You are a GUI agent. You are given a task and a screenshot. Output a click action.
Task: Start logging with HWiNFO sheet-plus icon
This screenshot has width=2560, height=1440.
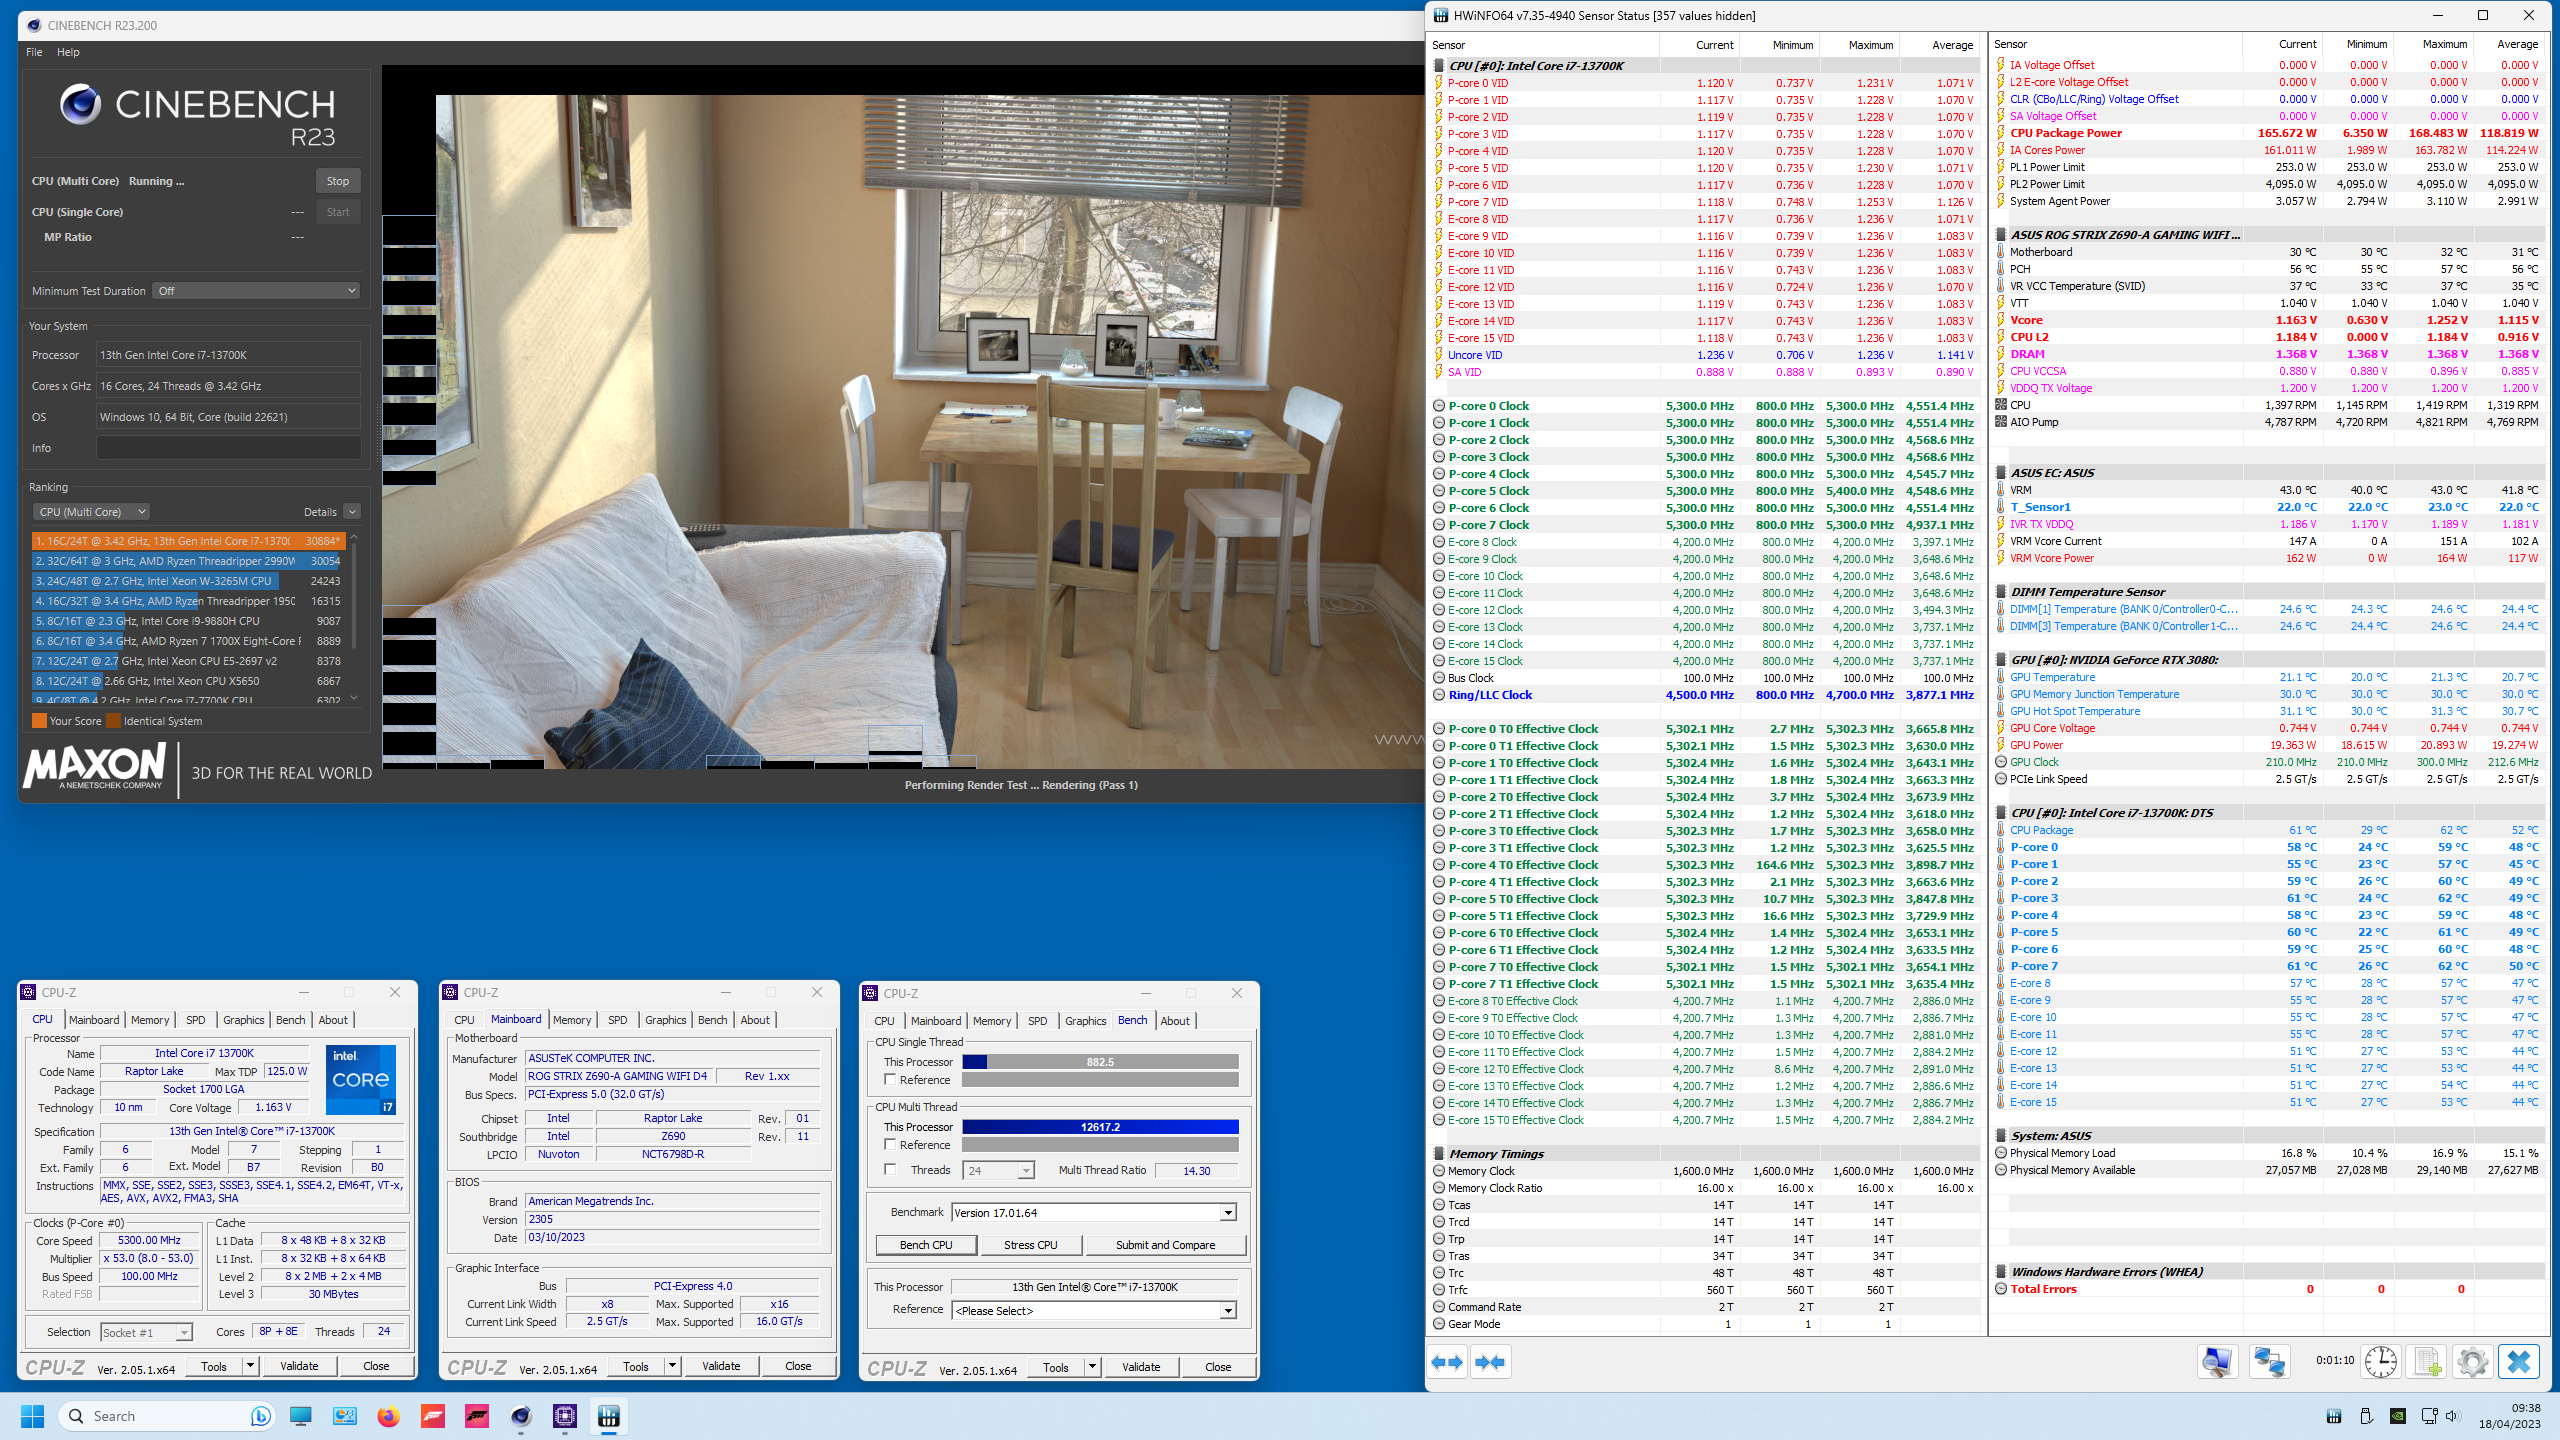pos(2427,1362)
